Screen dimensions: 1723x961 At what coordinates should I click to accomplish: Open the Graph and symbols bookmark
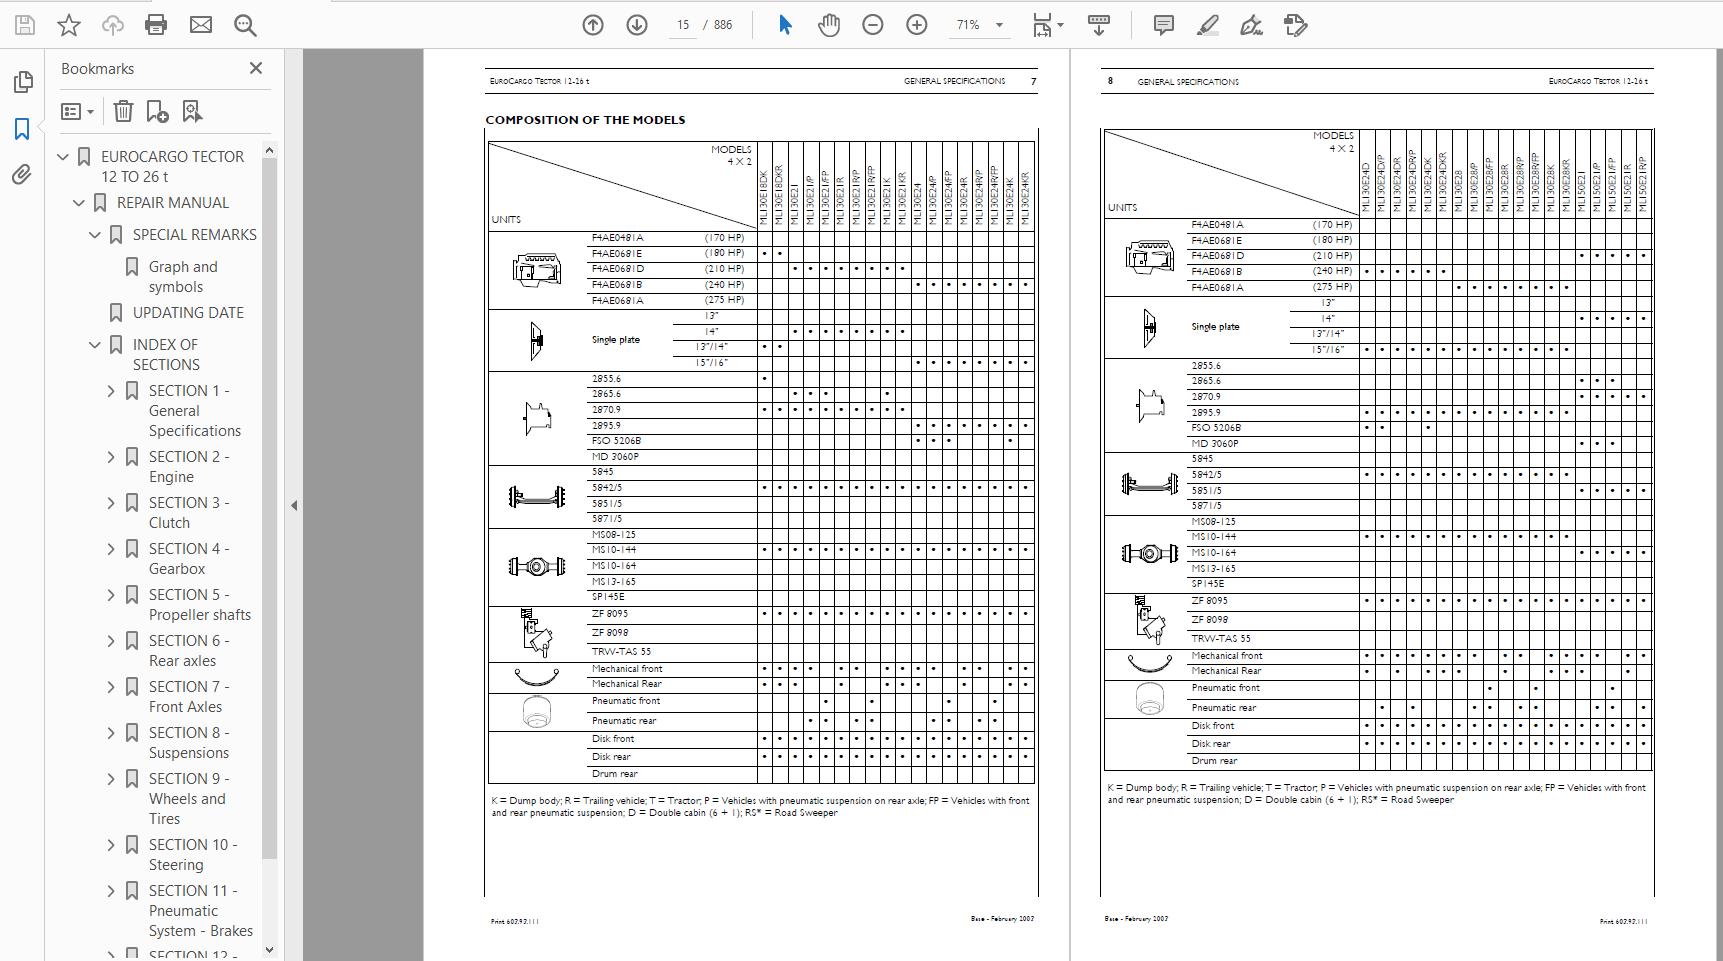(x=183, y=277)
